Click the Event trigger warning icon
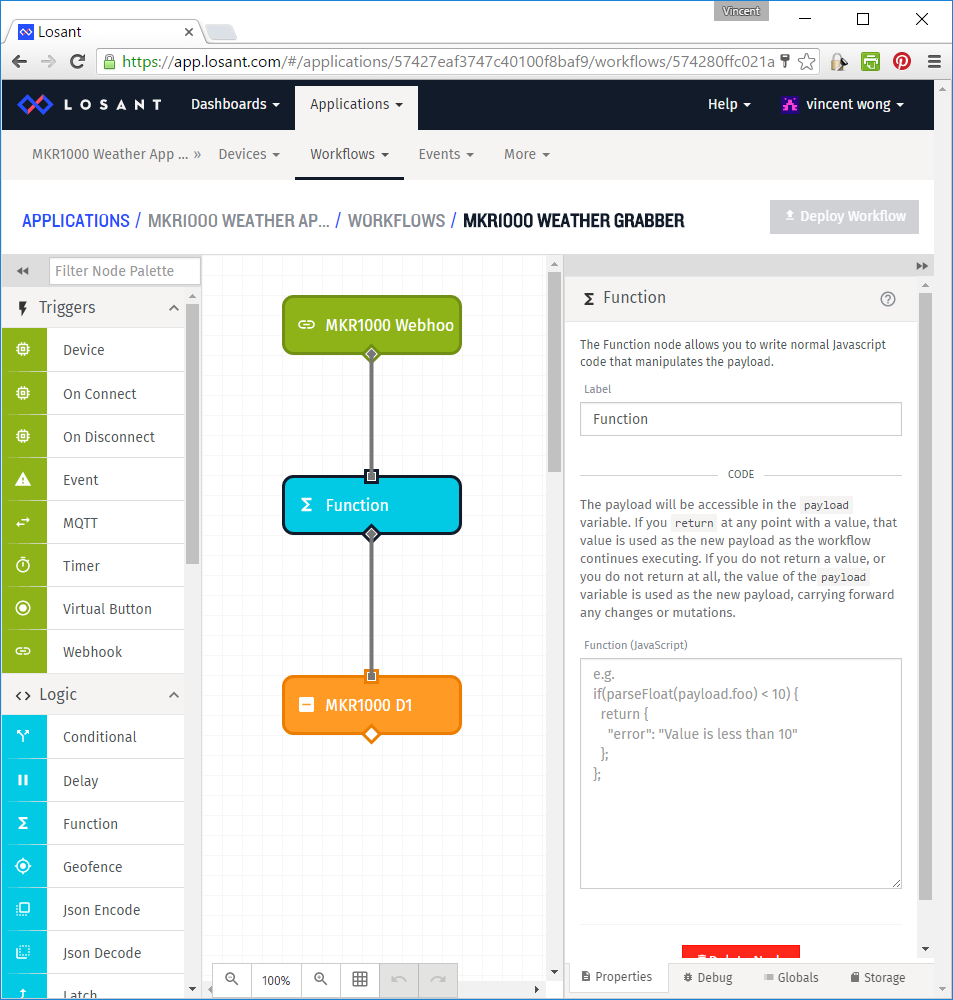Image resolution: width=953 pixels, height=1000 pixels. pos(24,479)
